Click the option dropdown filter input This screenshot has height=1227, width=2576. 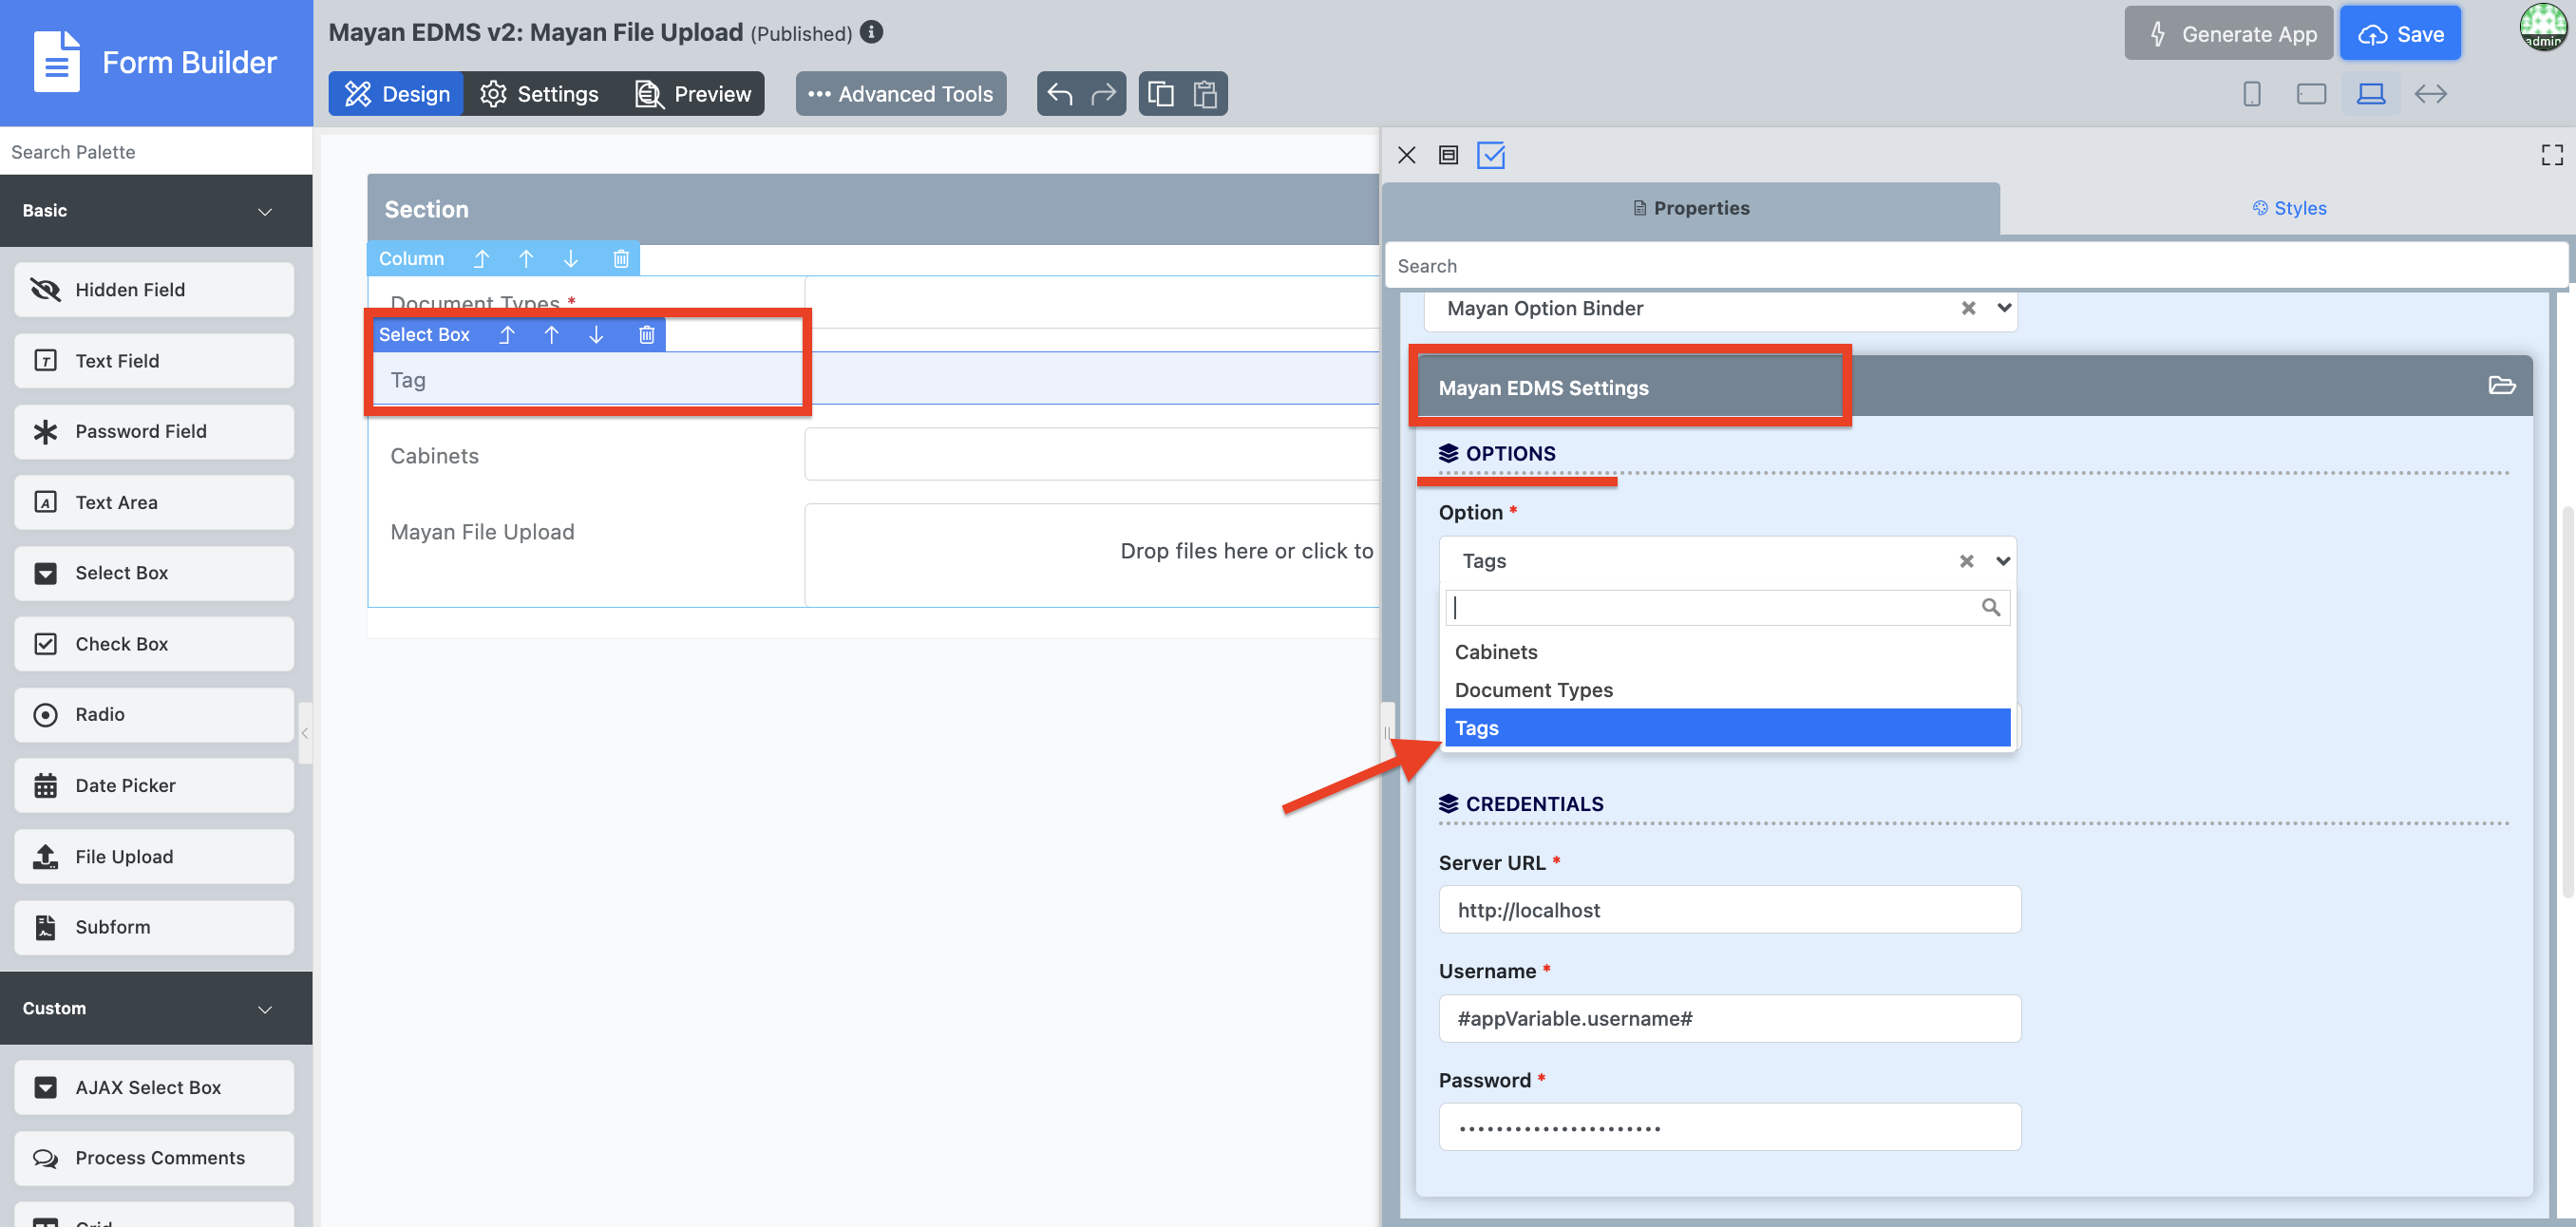coord(1727,607)
